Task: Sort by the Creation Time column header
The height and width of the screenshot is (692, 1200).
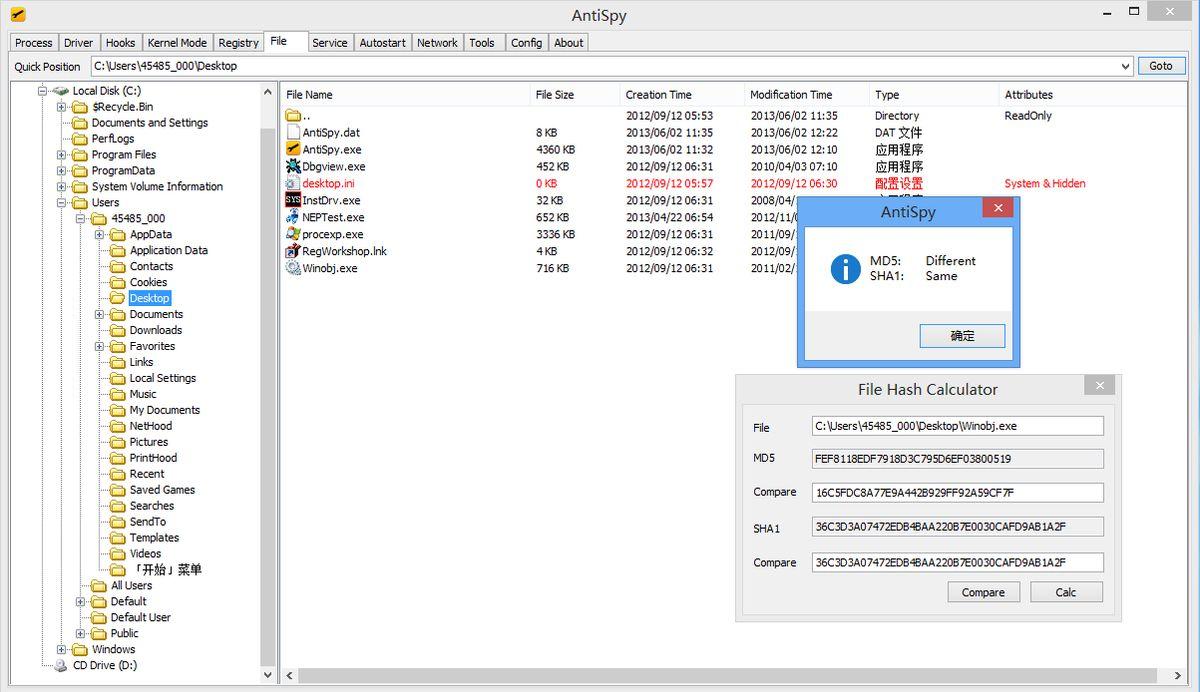Action: (682, 95)
